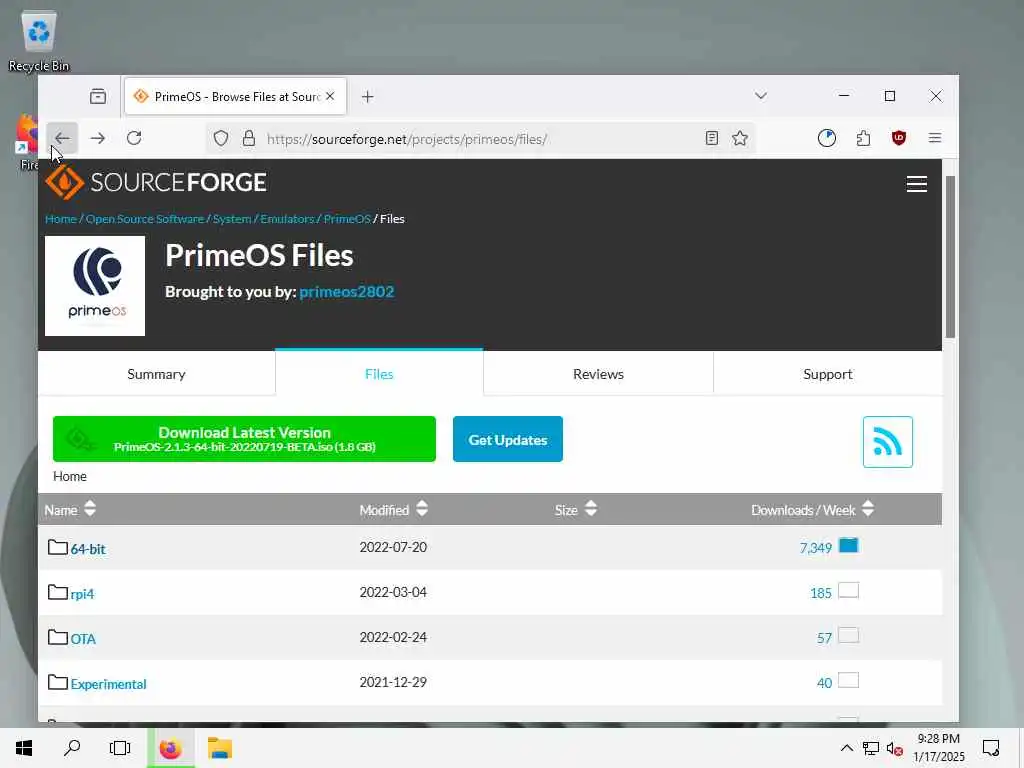Image resolution: width=1024 pixels, height=768 pixels.
Task: Click the tracking protection shield icon
Action: click(x=221, y=138)
